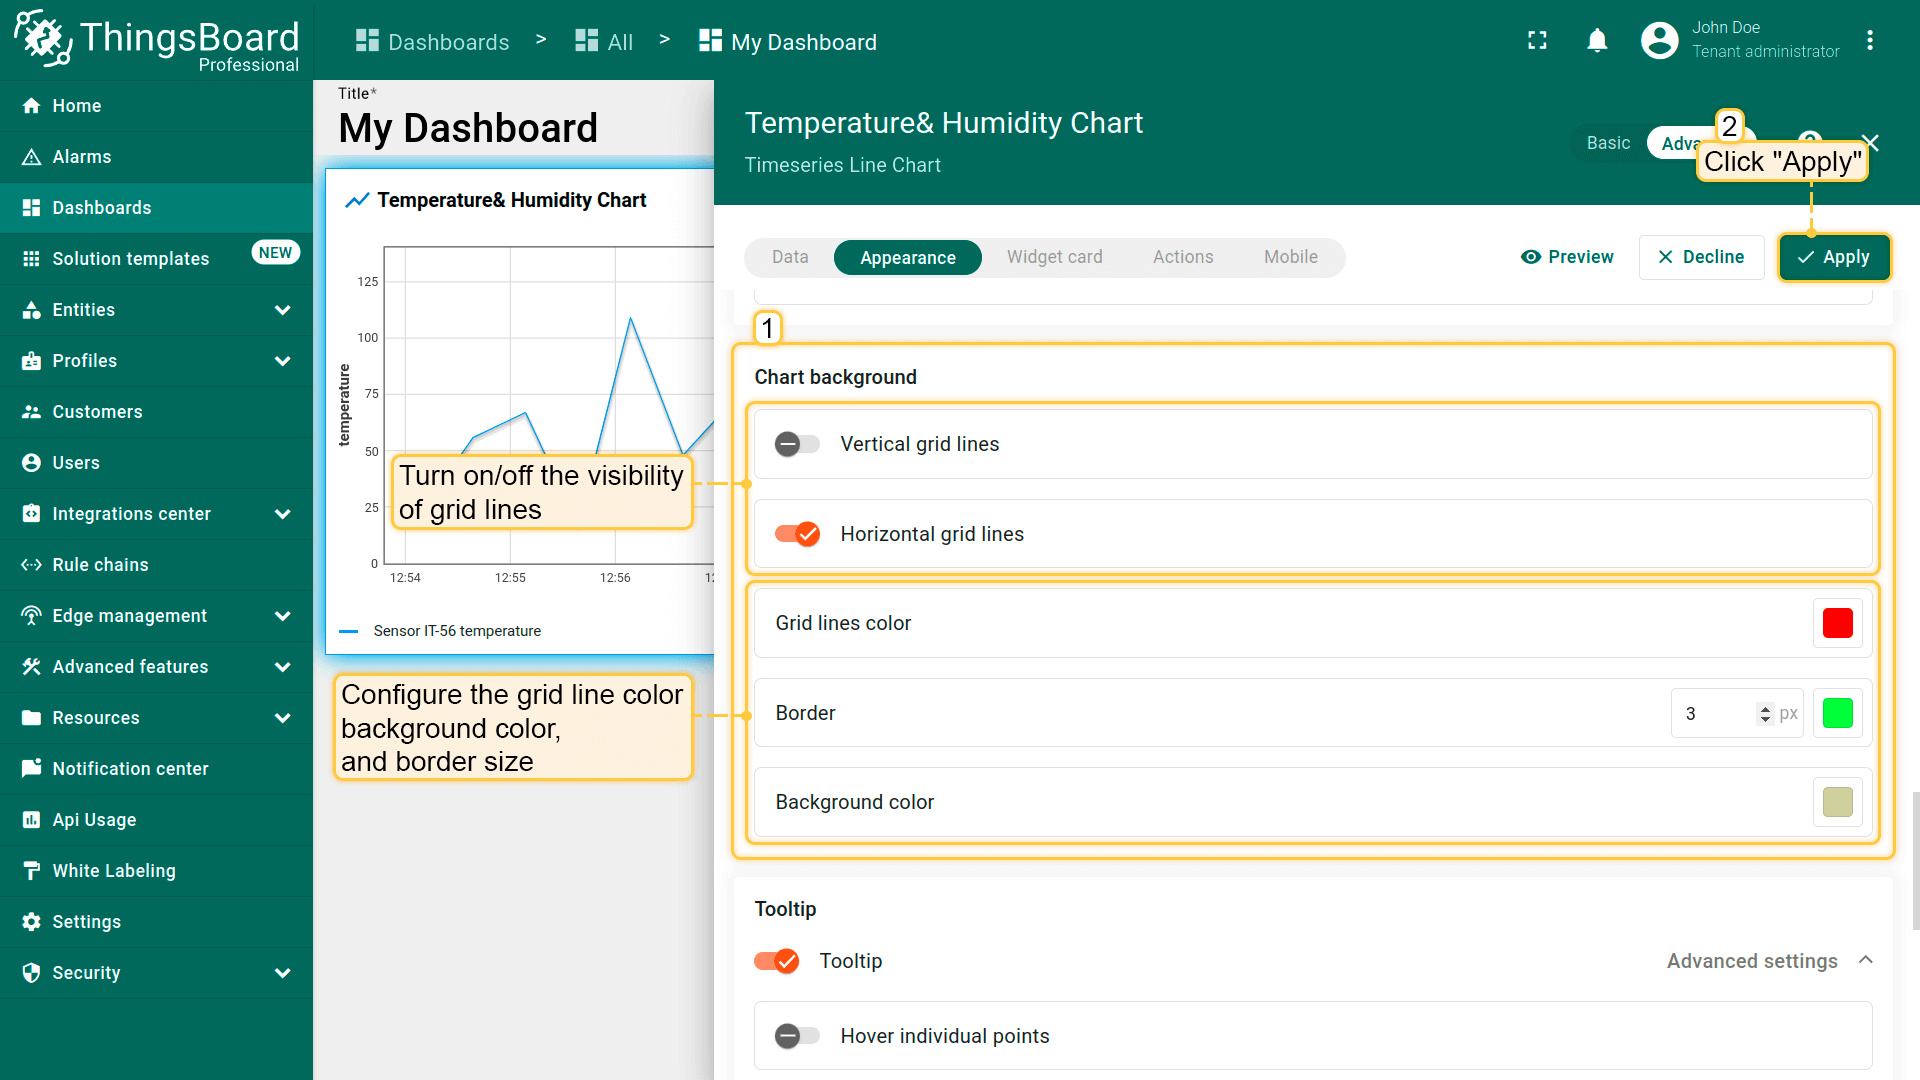Viewport: 1920px width, 1080px height.
Task: Click the Apply button
Action: pos(1833,257)
